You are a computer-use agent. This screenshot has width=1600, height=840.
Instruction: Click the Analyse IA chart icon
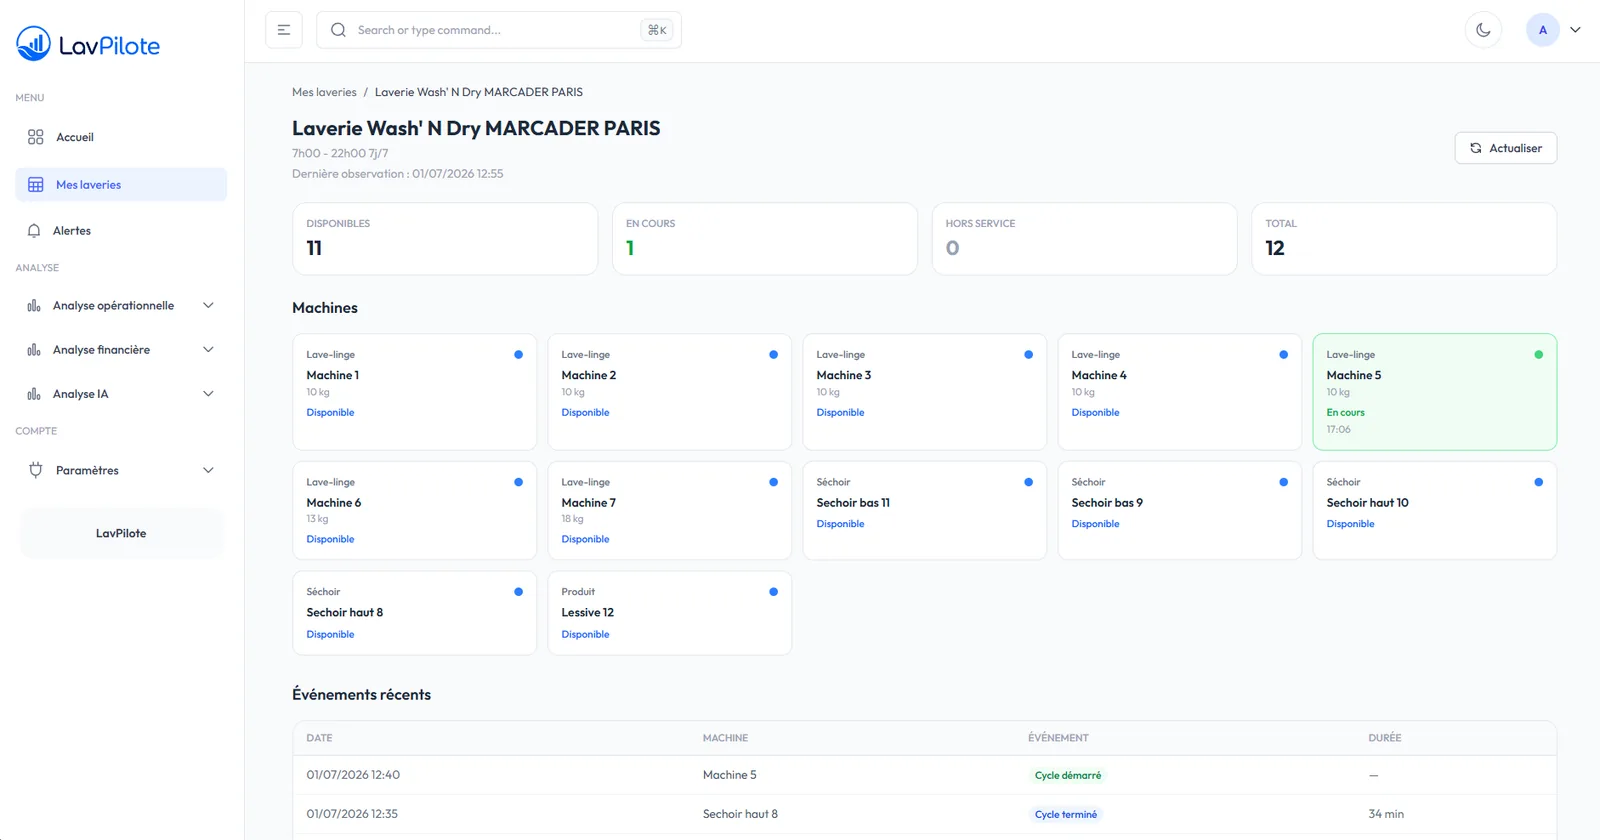[34, 394]
